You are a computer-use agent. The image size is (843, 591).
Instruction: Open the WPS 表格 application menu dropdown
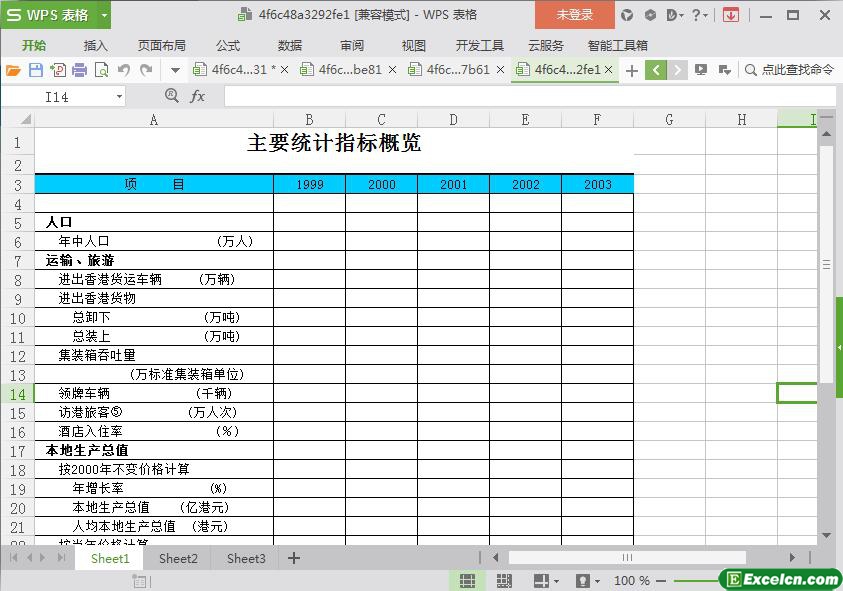pos(105,15)
